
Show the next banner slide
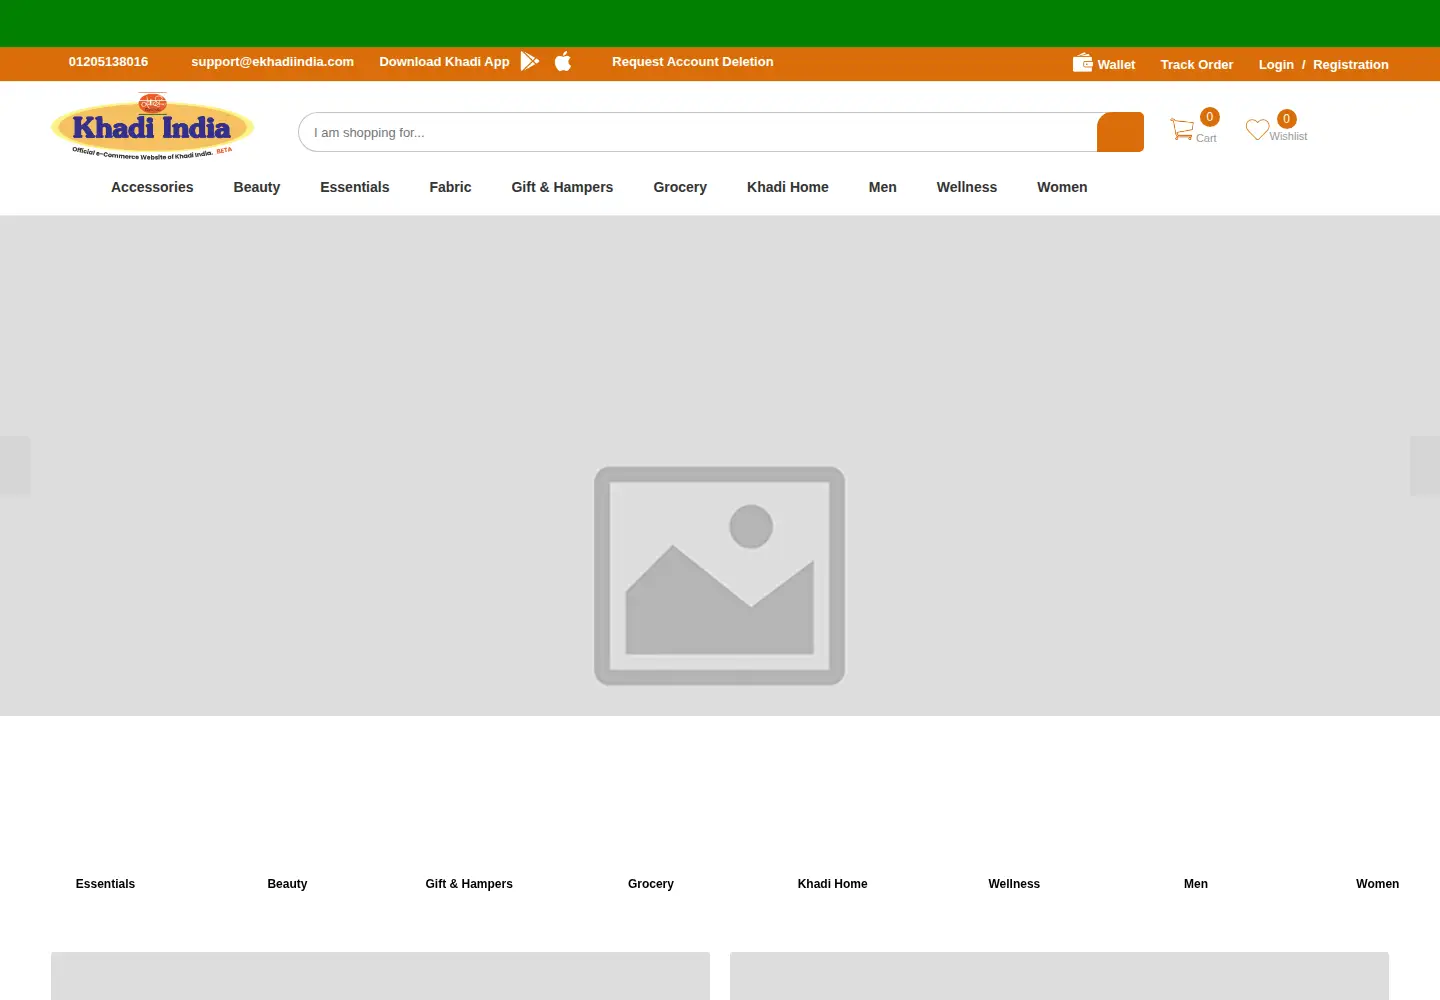pyautogui.click(x=1425, y=466)
